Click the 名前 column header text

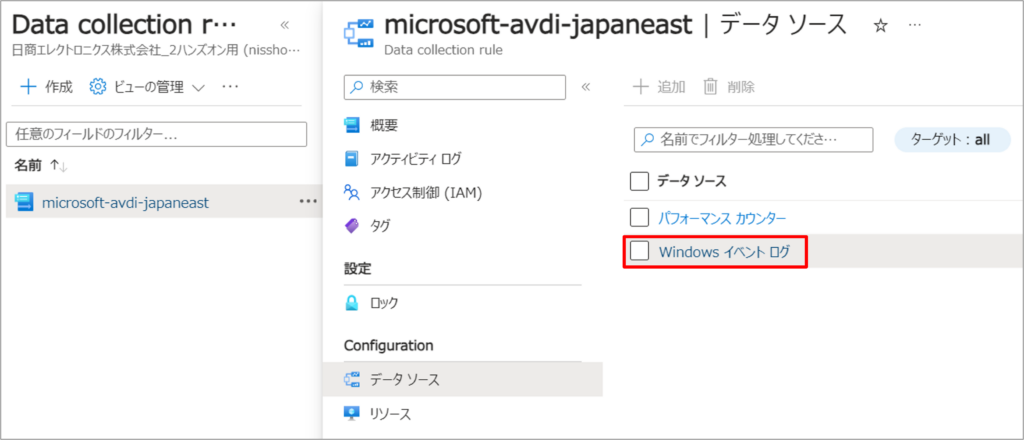point(28,166)
